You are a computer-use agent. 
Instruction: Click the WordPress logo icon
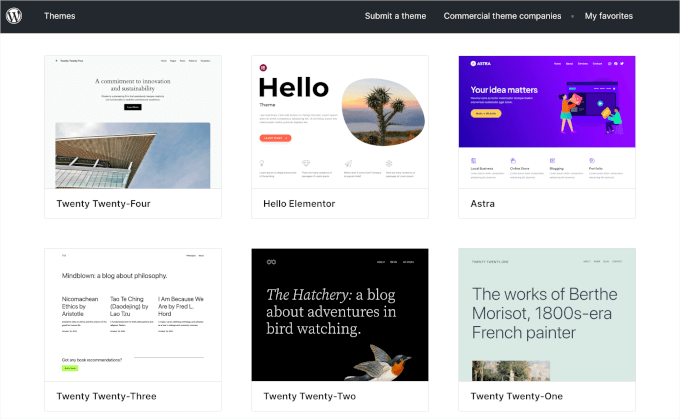[14, 16]
